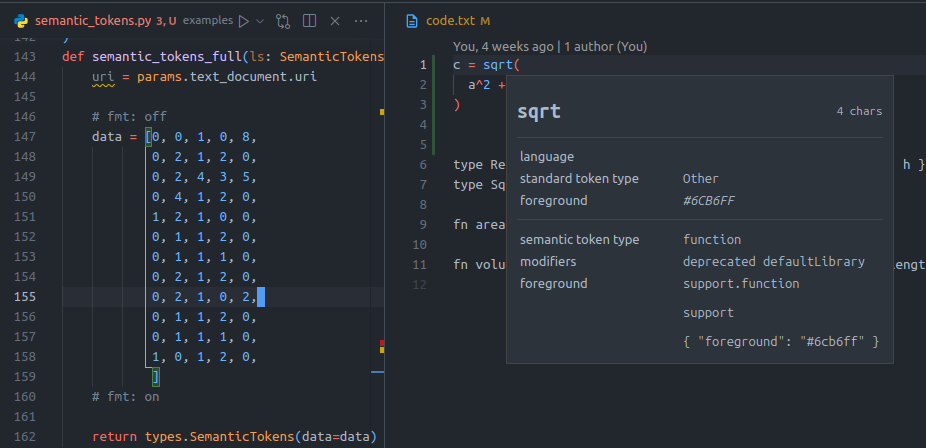Click the 'function' semantic token type value

coord(712,240)
